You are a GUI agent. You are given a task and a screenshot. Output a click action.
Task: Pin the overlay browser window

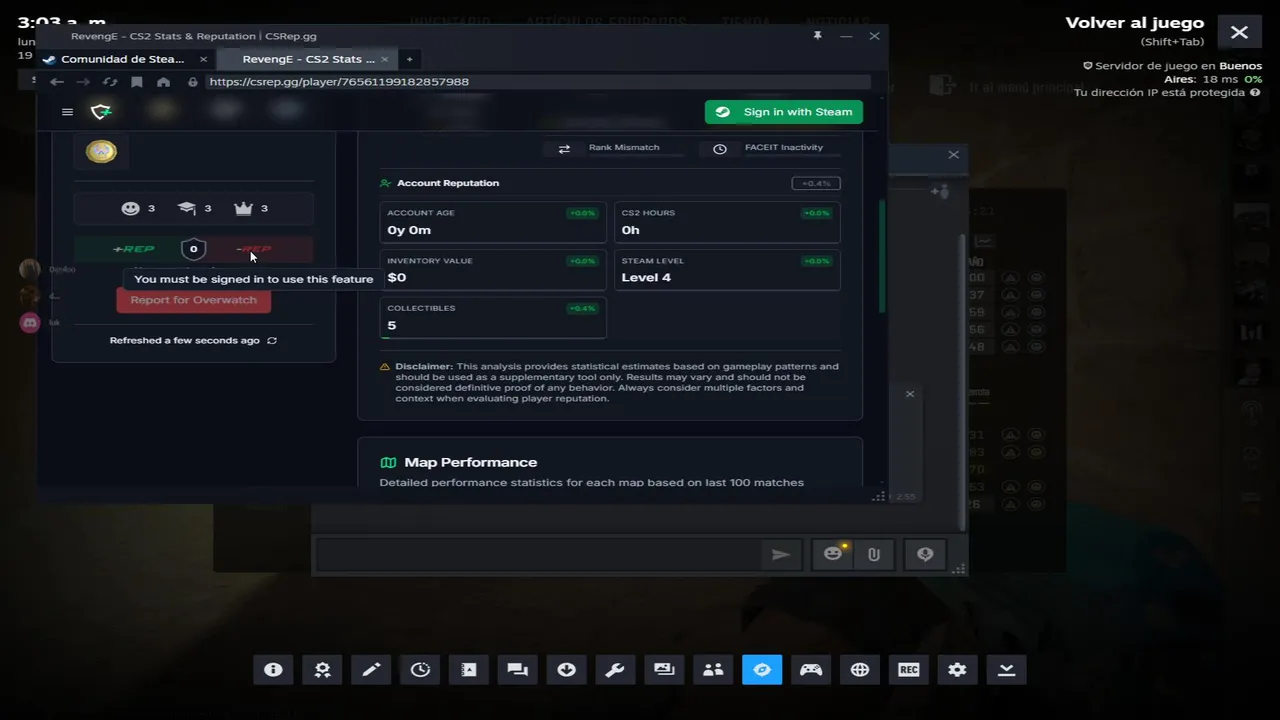(817, 35)
